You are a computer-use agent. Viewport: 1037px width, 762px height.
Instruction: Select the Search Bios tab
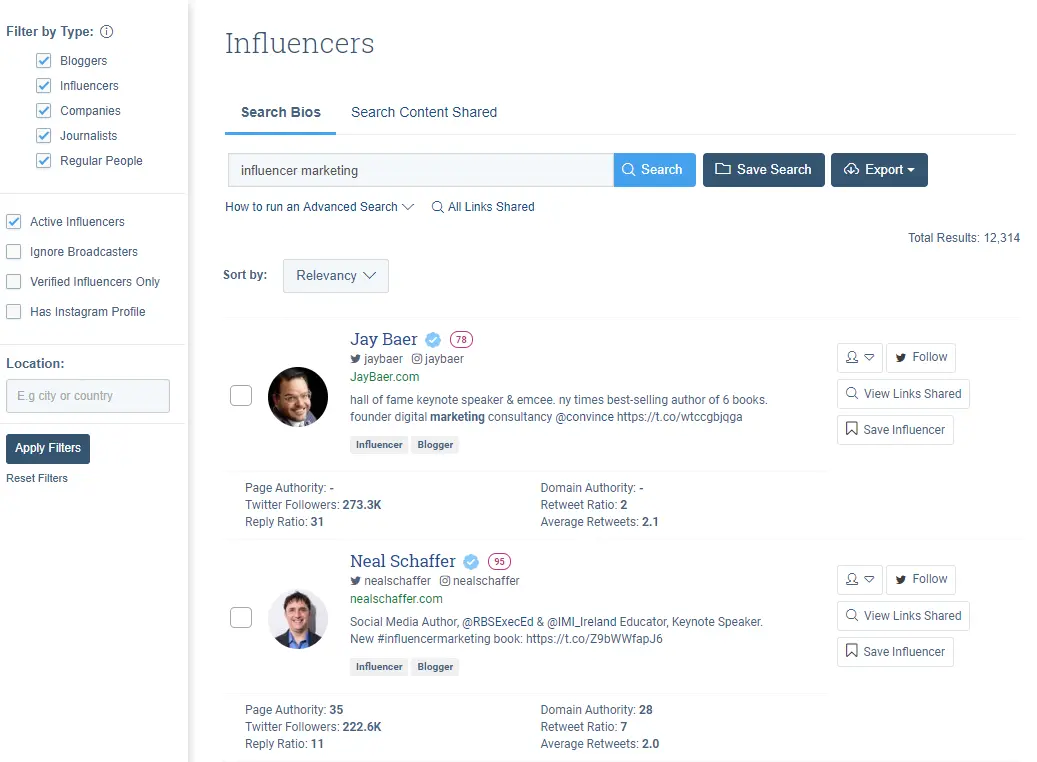point(281,112)
